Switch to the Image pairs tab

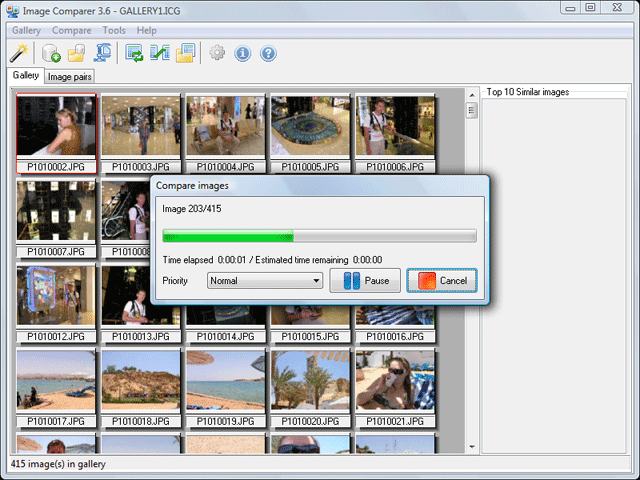69,77
